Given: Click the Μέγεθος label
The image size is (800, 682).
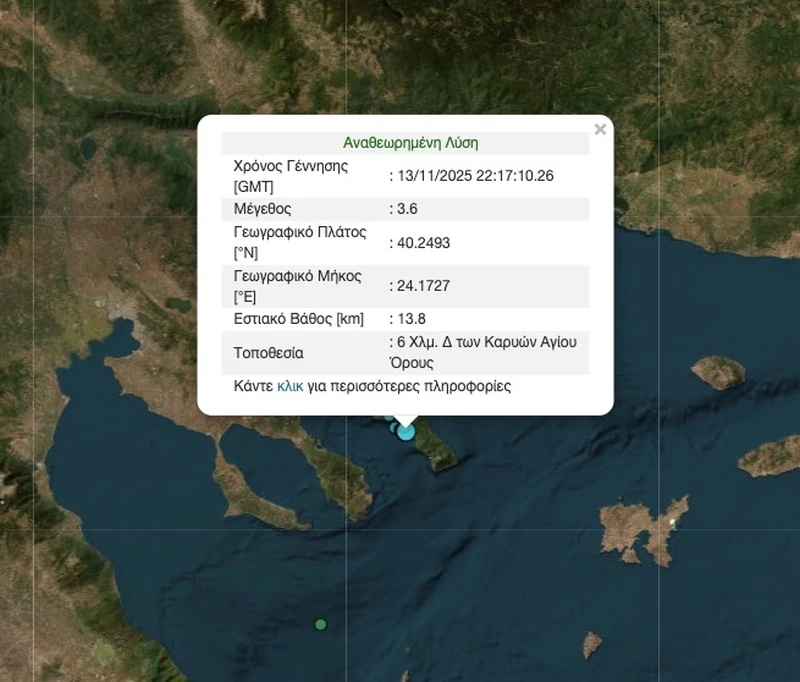Looking at the screenshot, I should (x=262, y=209).
